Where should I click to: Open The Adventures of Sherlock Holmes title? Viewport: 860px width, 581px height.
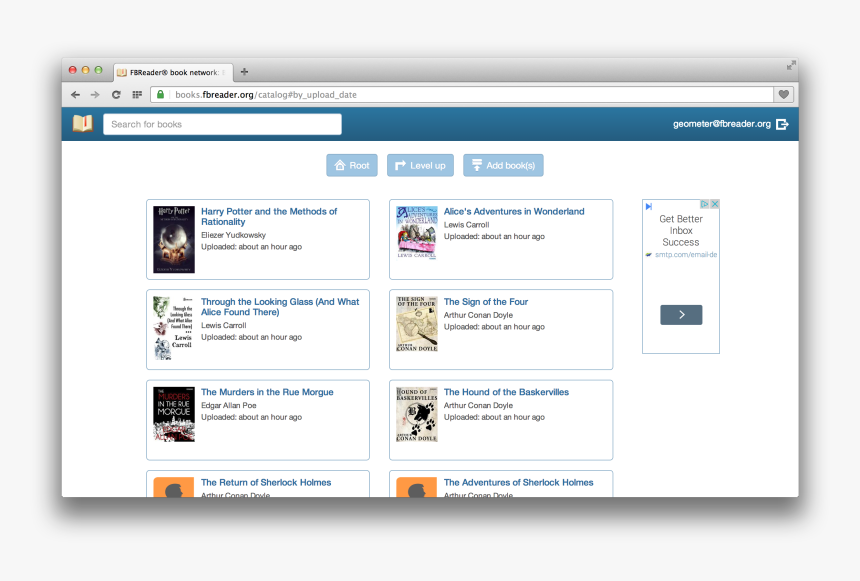518,482
